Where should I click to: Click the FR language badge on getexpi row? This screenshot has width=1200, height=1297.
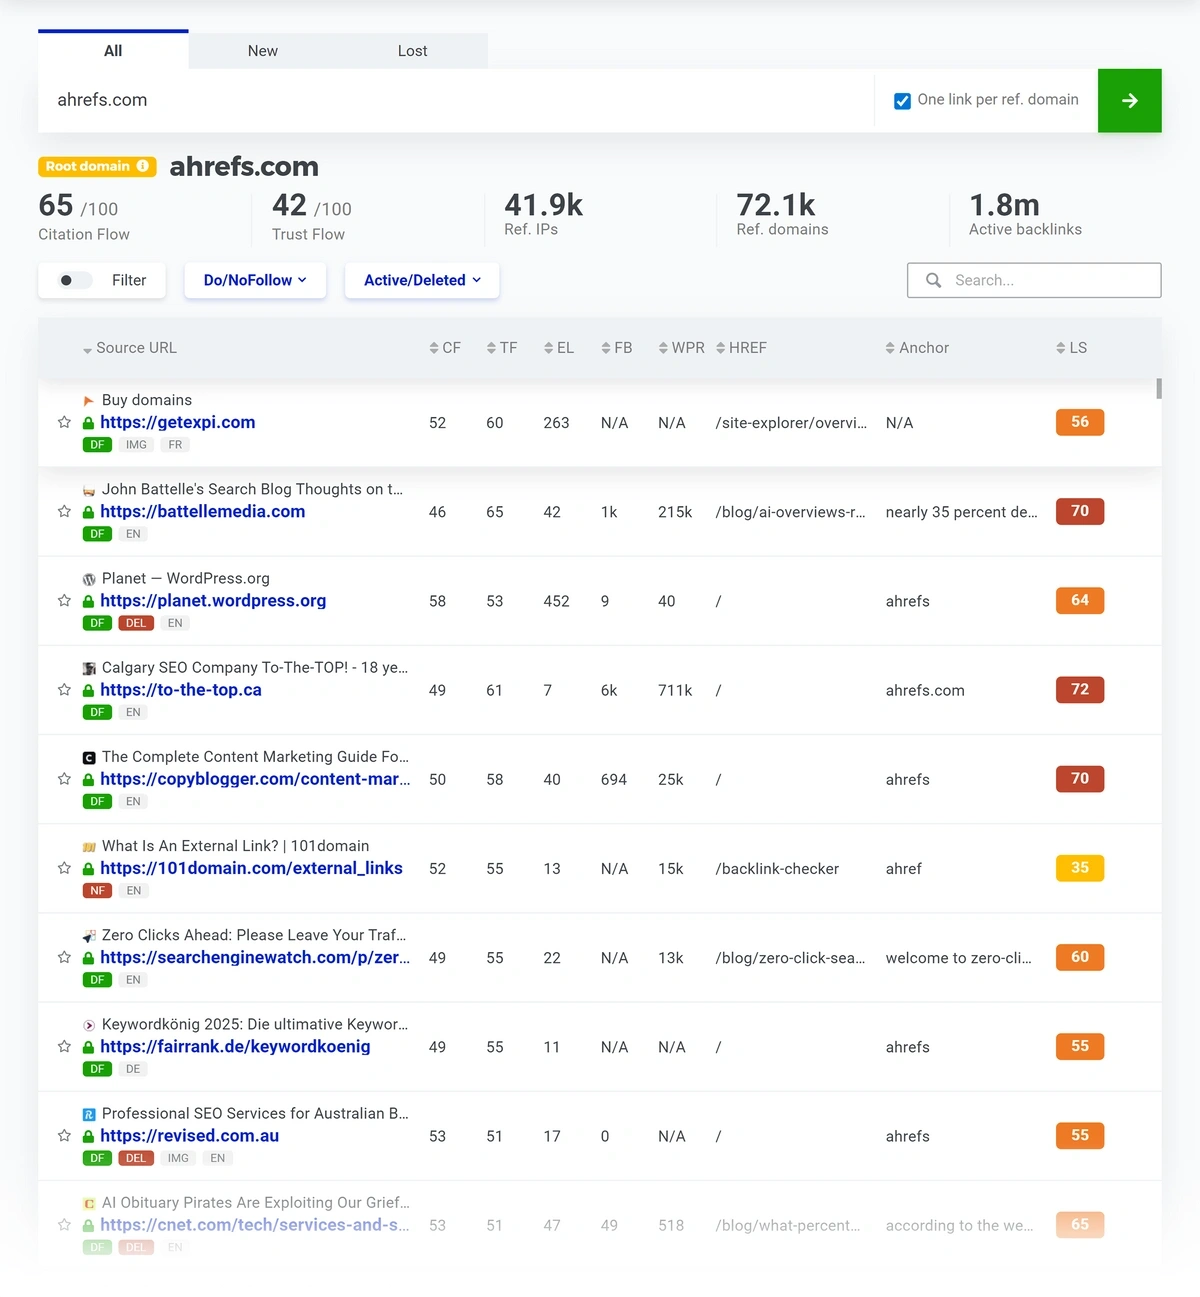[175, 444]
